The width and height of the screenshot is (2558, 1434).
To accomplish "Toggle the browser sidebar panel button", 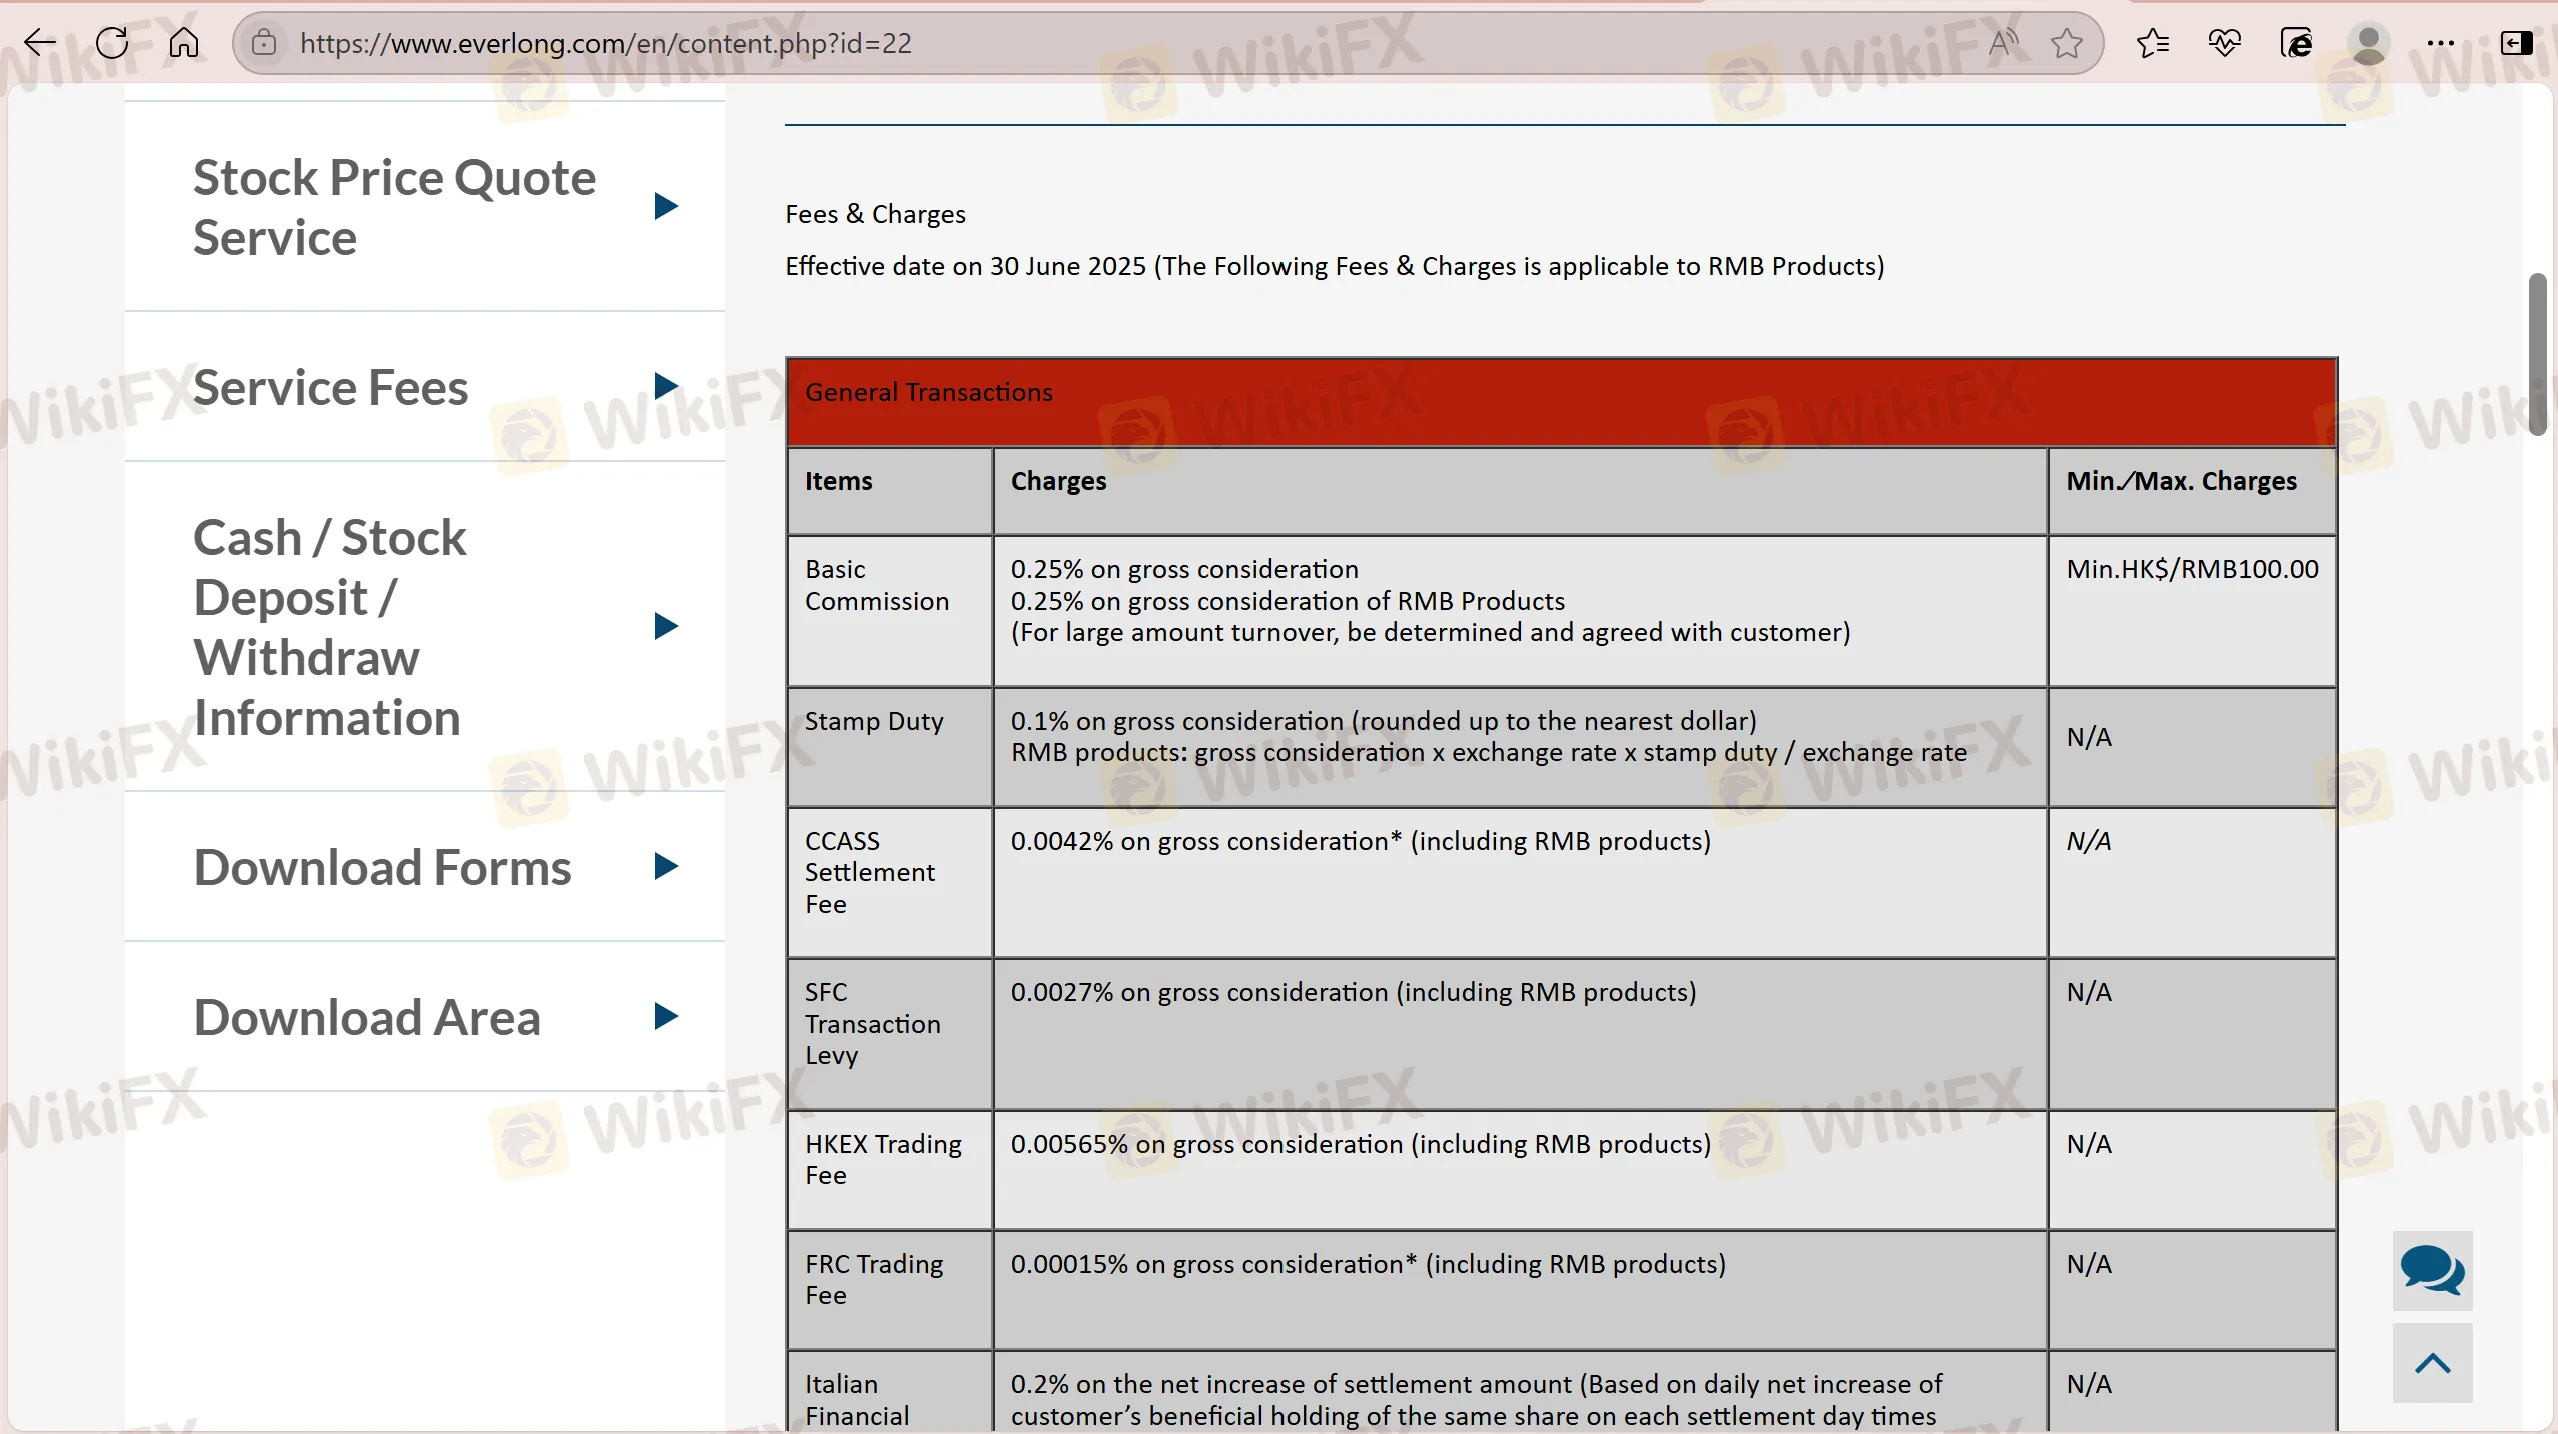I will 2516,43.
